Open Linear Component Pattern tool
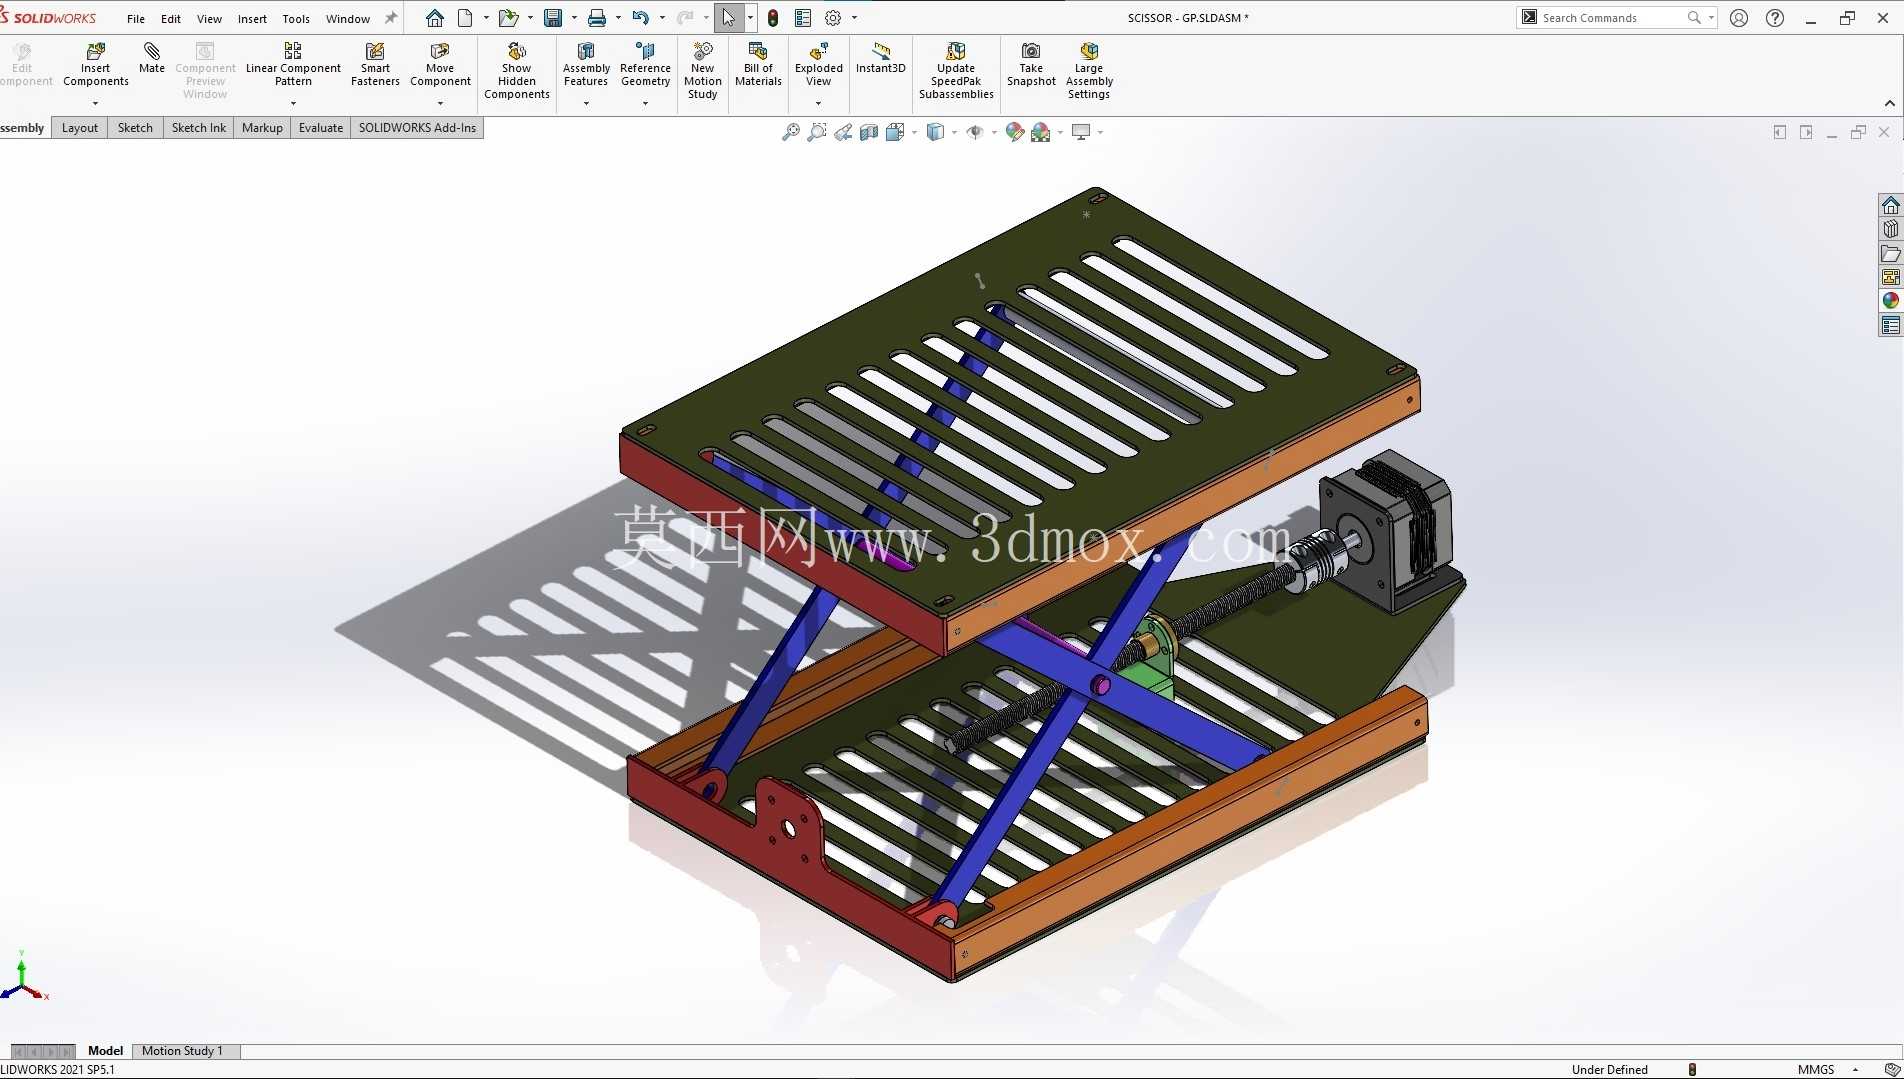The width and height of the screenshot is (1904, 1079). click(293, 64)
